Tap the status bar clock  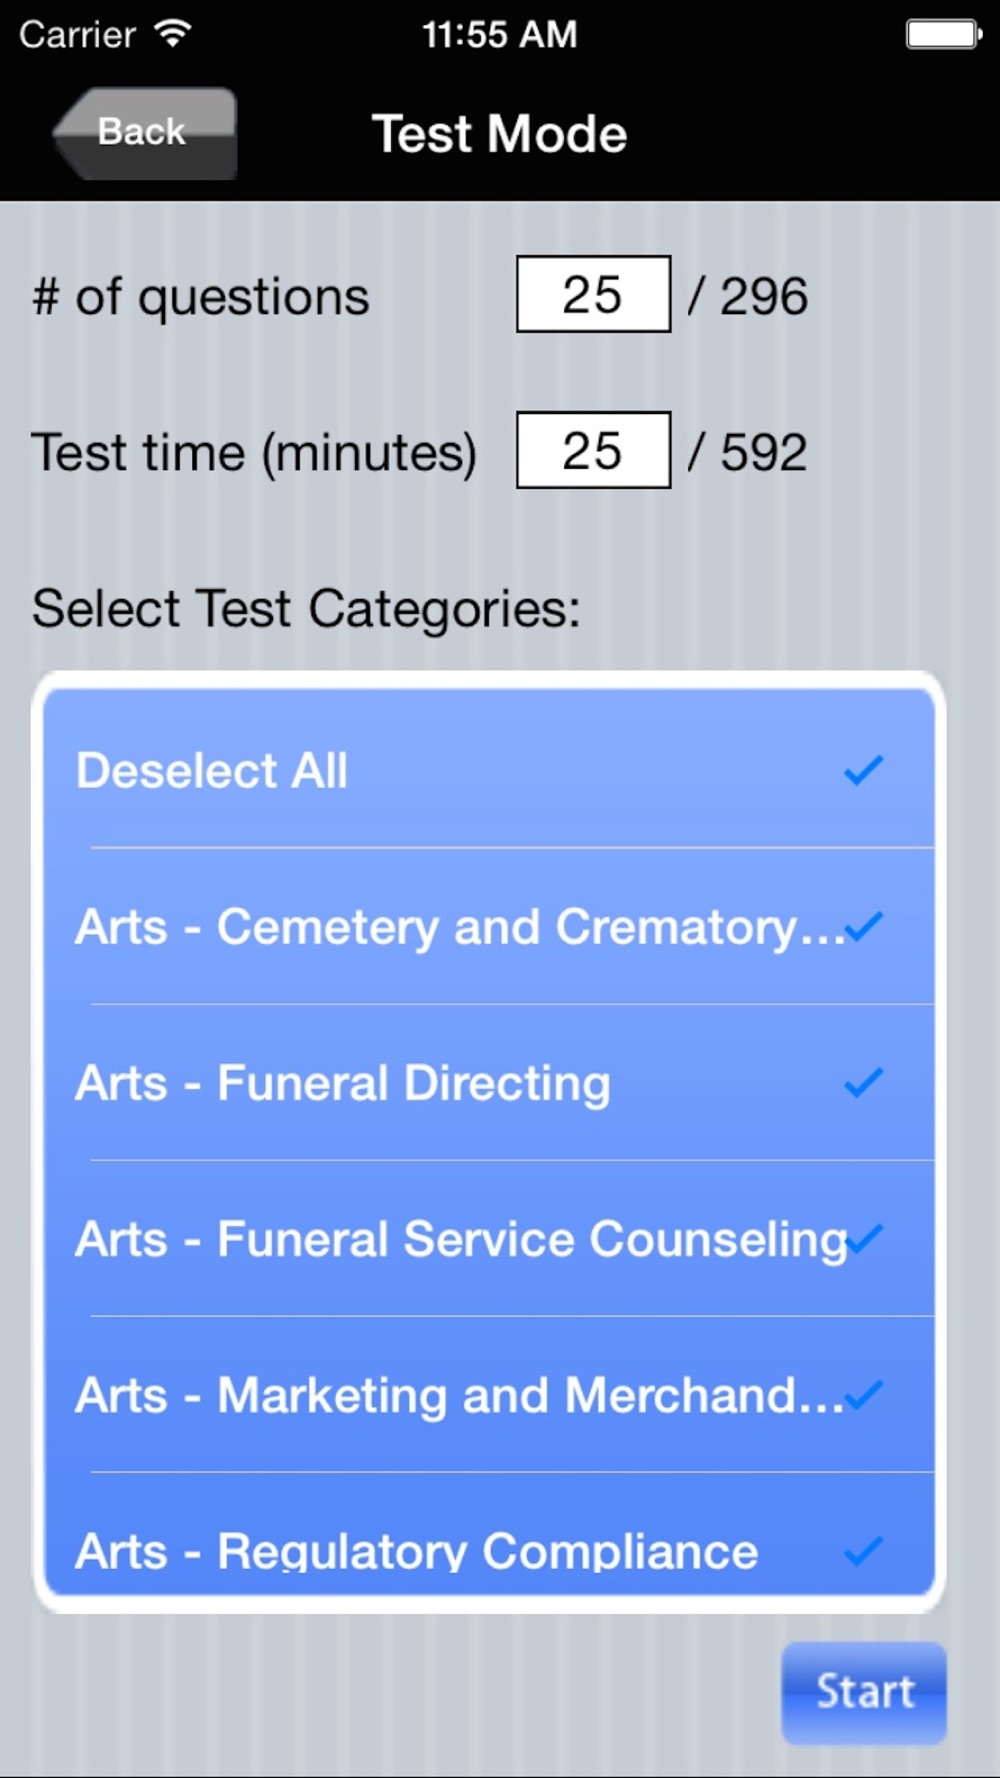tap(499, 35)
